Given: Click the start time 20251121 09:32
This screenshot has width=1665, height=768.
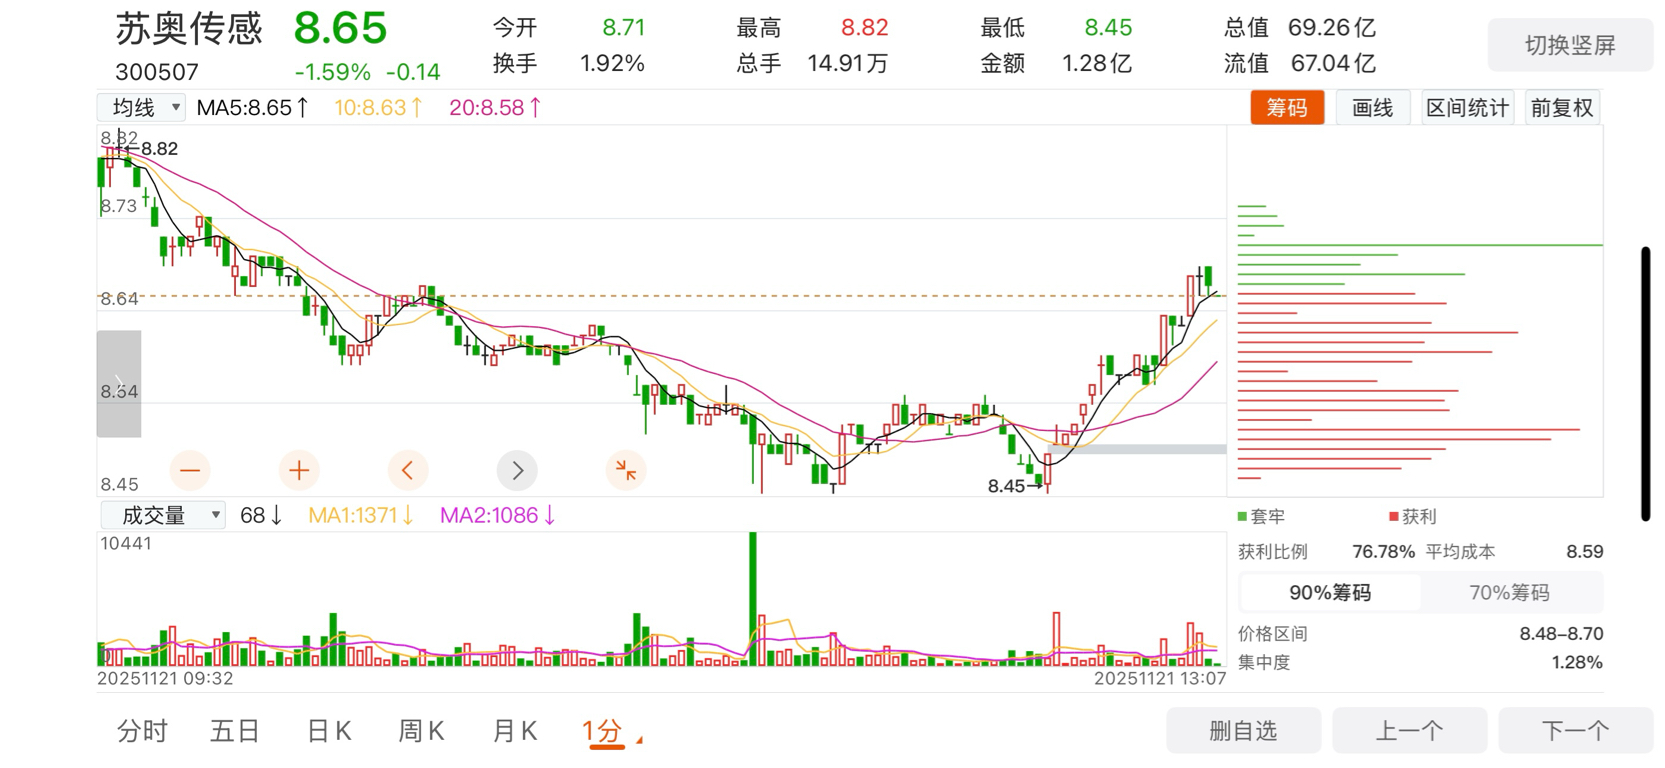Looking at the screenshot, I should (x=165, y=678).
